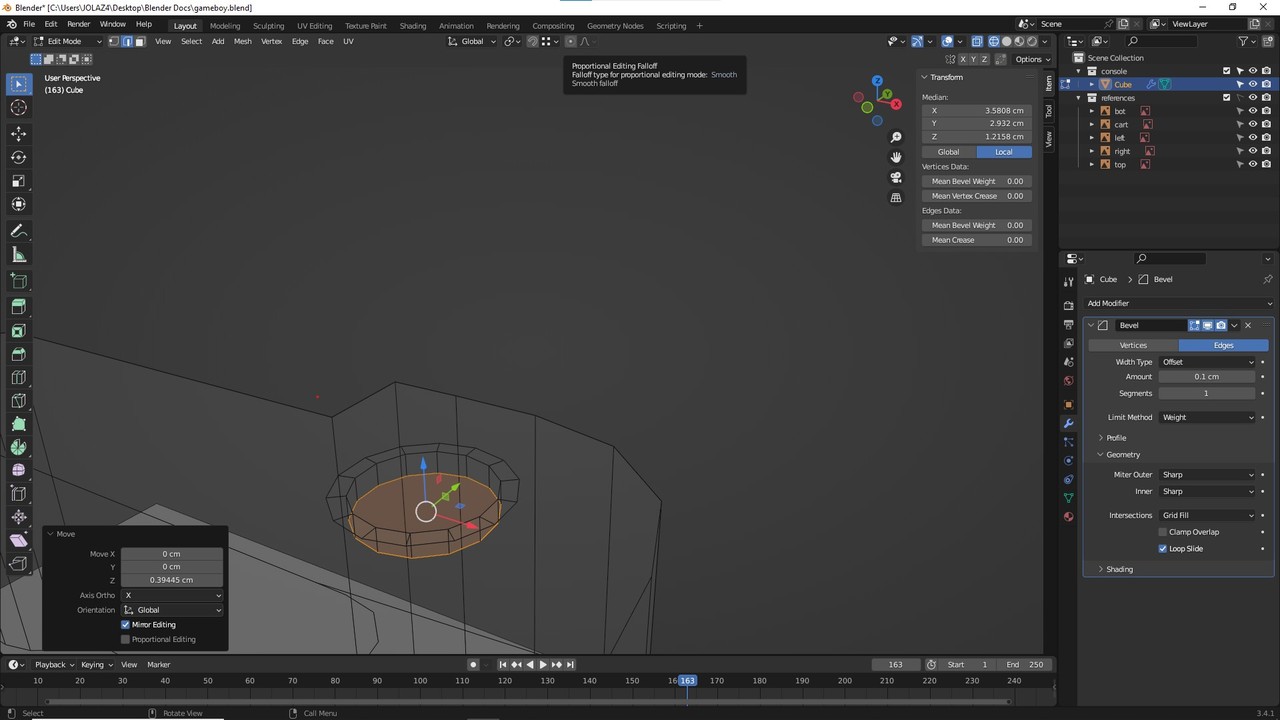
Task: Open Modifier properties wrench tab
Action: coord(1068,424)
